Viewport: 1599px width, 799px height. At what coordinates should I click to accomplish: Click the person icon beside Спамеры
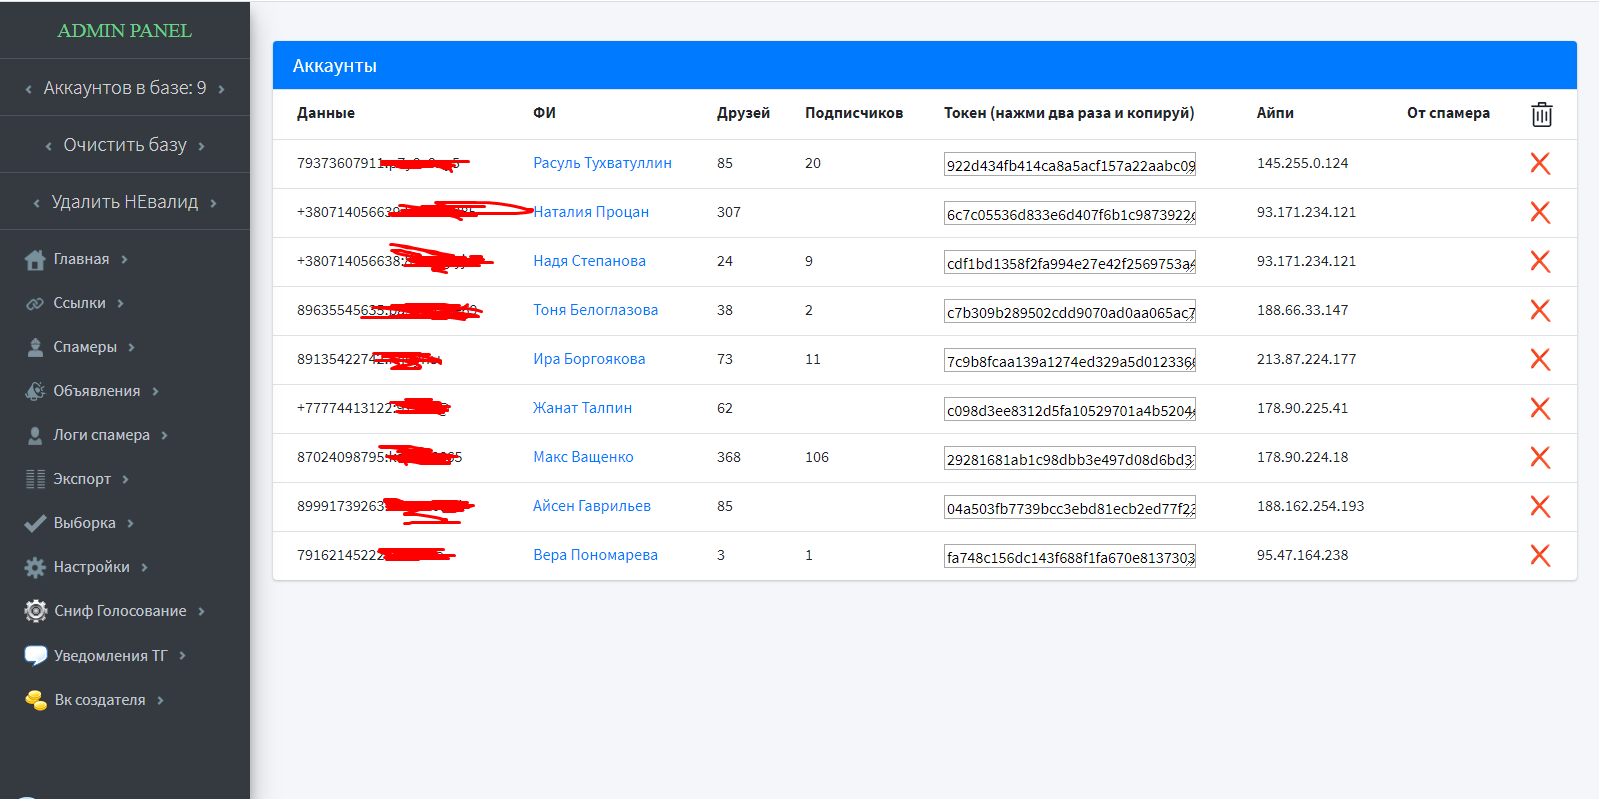[x=35, y=348]
